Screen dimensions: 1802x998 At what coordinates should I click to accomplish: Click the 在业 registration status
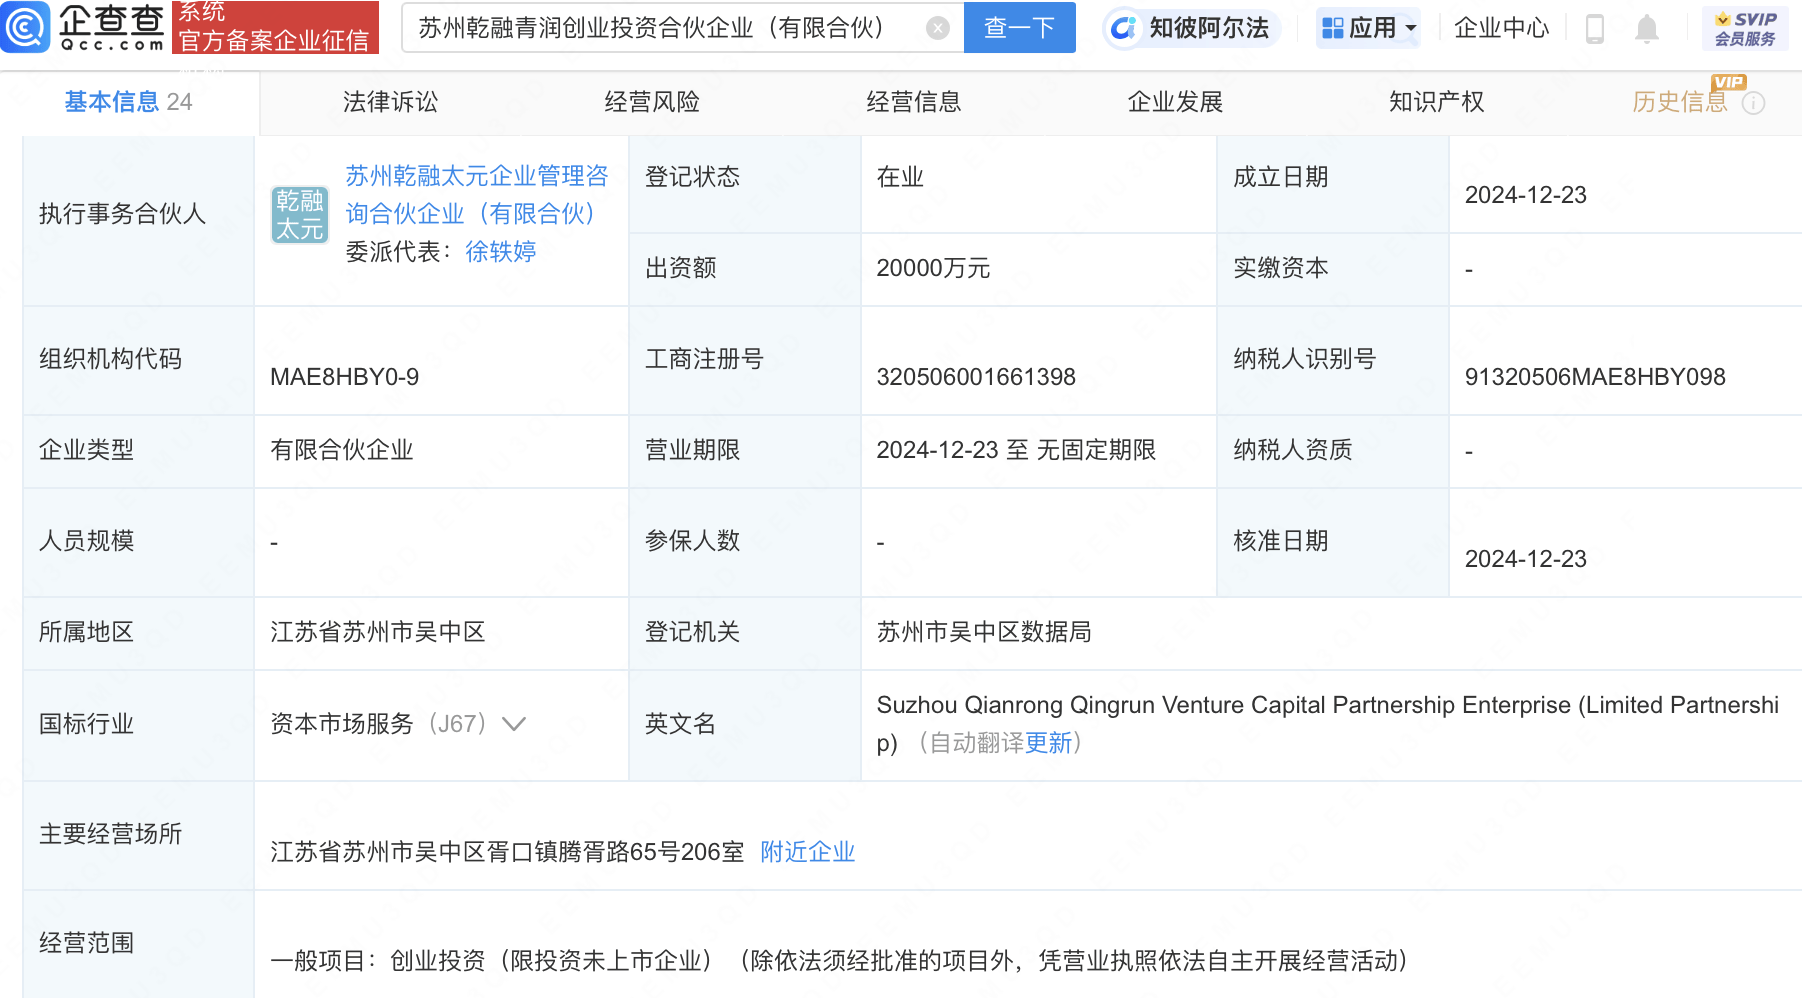pyautogui.click(x=900, y=177)
